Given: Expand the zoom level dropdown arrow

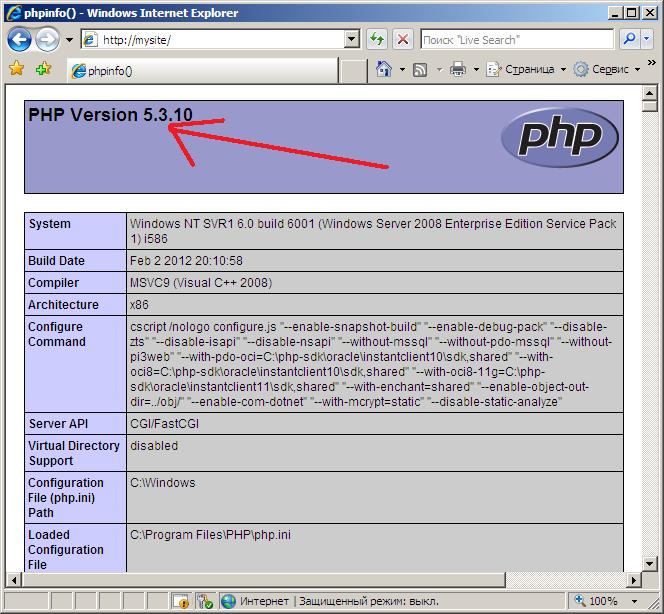Looking at the screenshot, I should [x=634, y=601].
